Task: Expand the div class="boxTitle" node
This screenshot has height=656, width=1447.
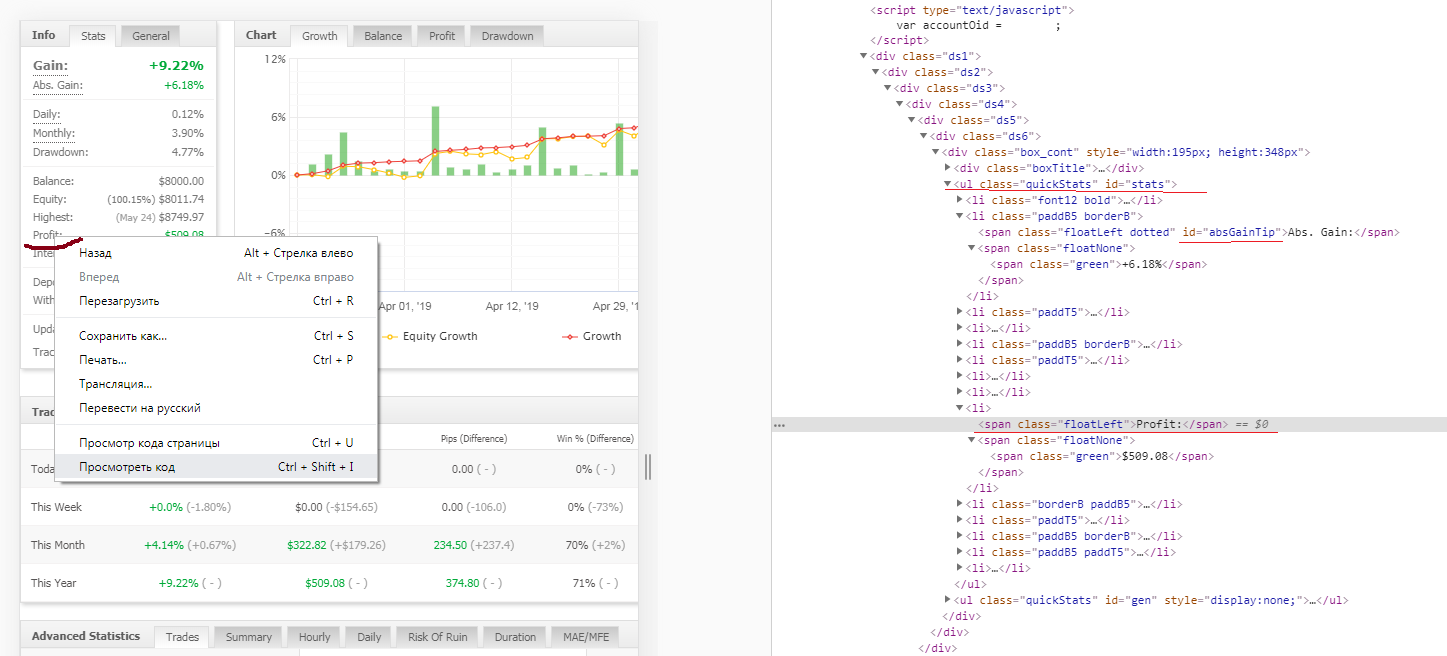Action: click(948, 168)
